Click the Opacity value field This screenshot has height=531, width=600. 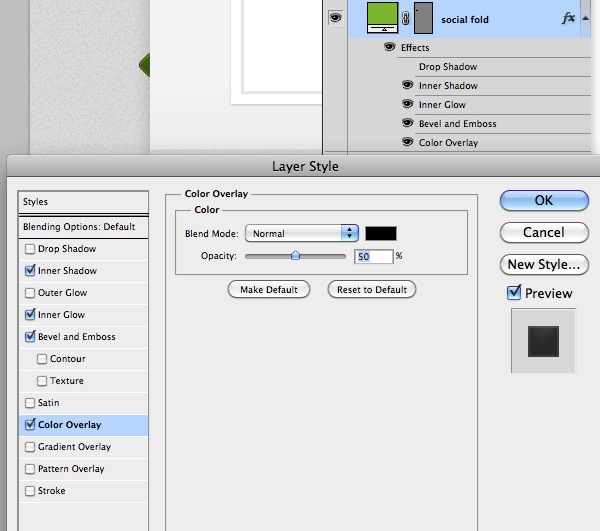pos(373,256)
